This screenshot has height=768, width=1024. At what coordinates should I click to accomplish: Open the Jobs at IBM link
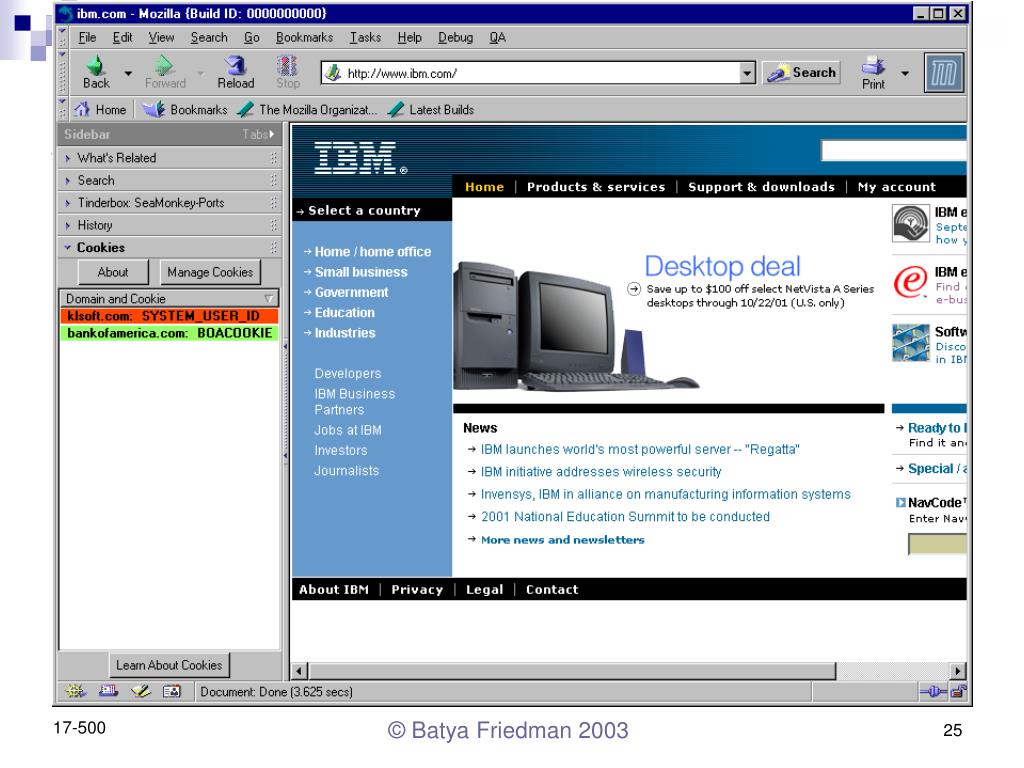(347, 430)
